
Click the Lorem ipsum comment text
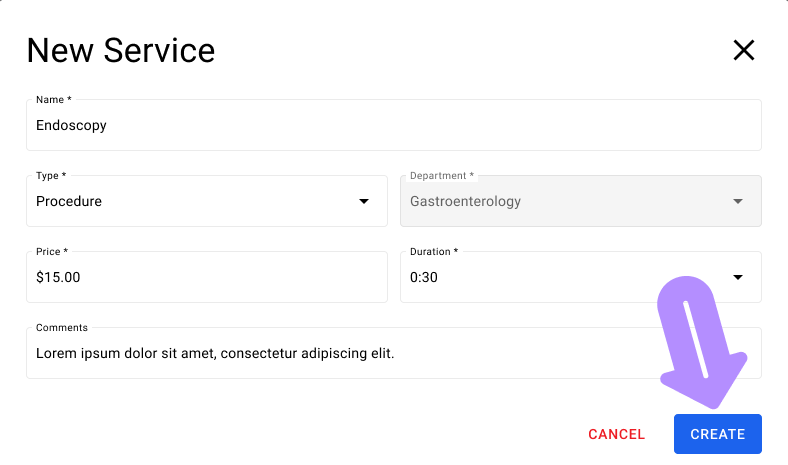pos(215,353)
